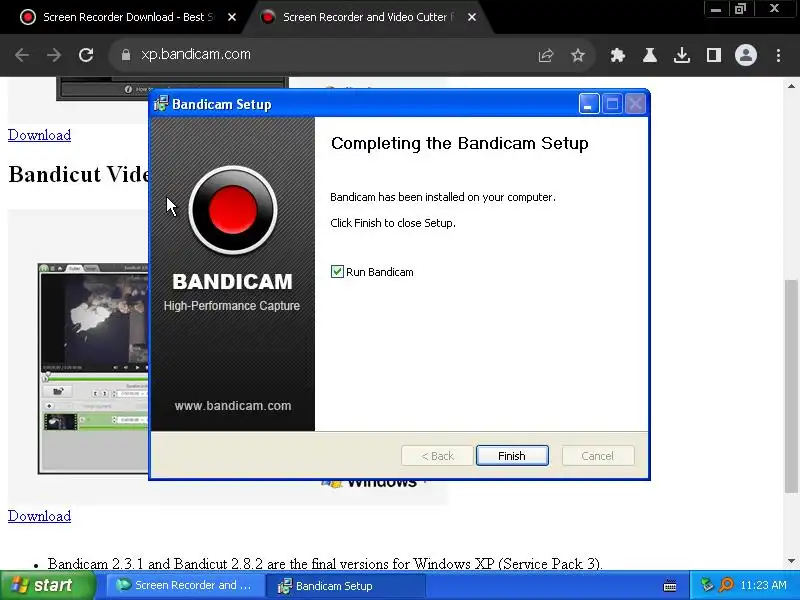Open the browser profile avatar

pos(745,55)
